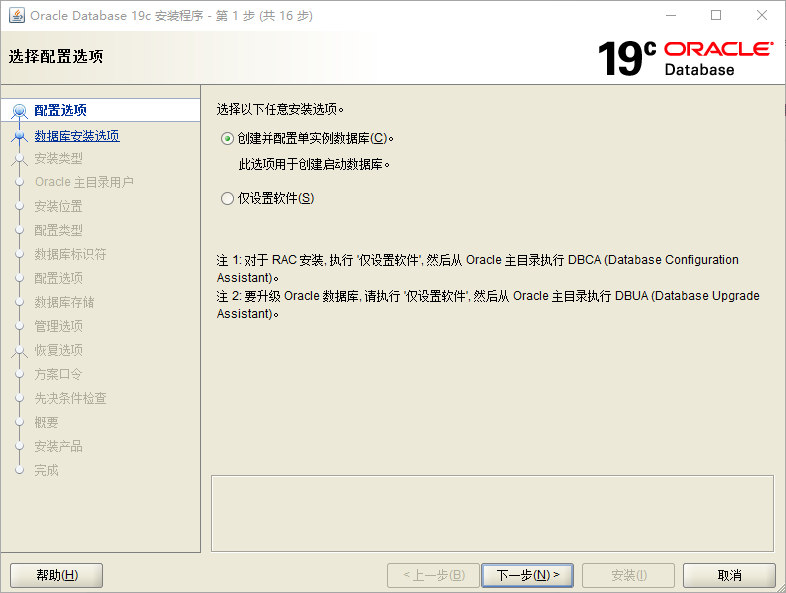Open the 数据库安装选项 step link

[x=77, y=136]
